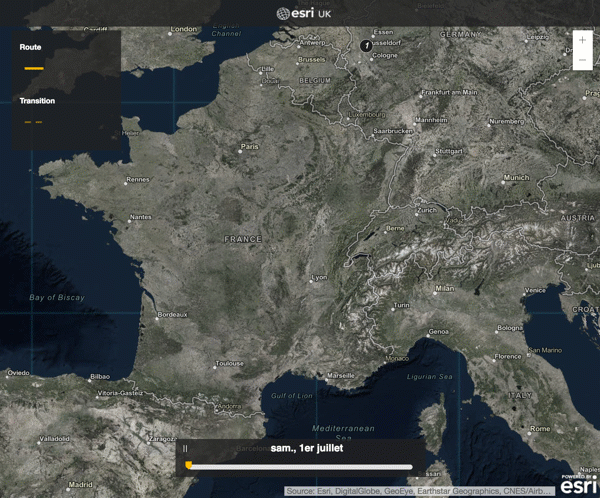Image resolution: width=600 pixels, height=498 pixels.
Task: Click the Venice city label
Action: point(535,290)
